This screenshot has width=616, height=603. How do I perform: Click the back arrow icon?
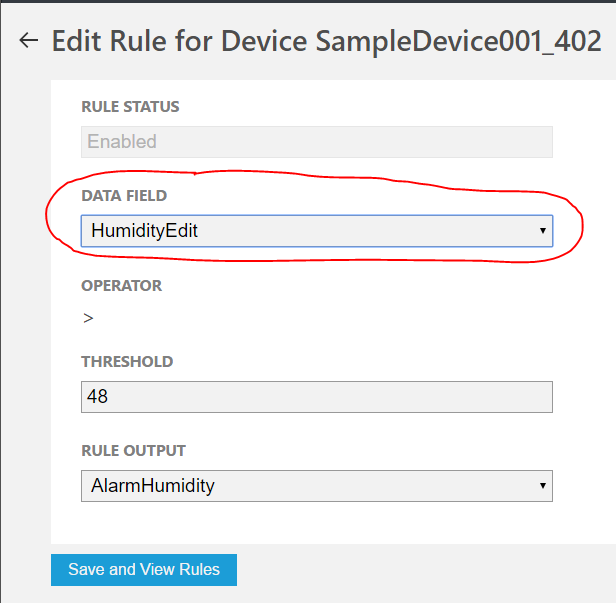pyautogui.click(x=28, y=41)
